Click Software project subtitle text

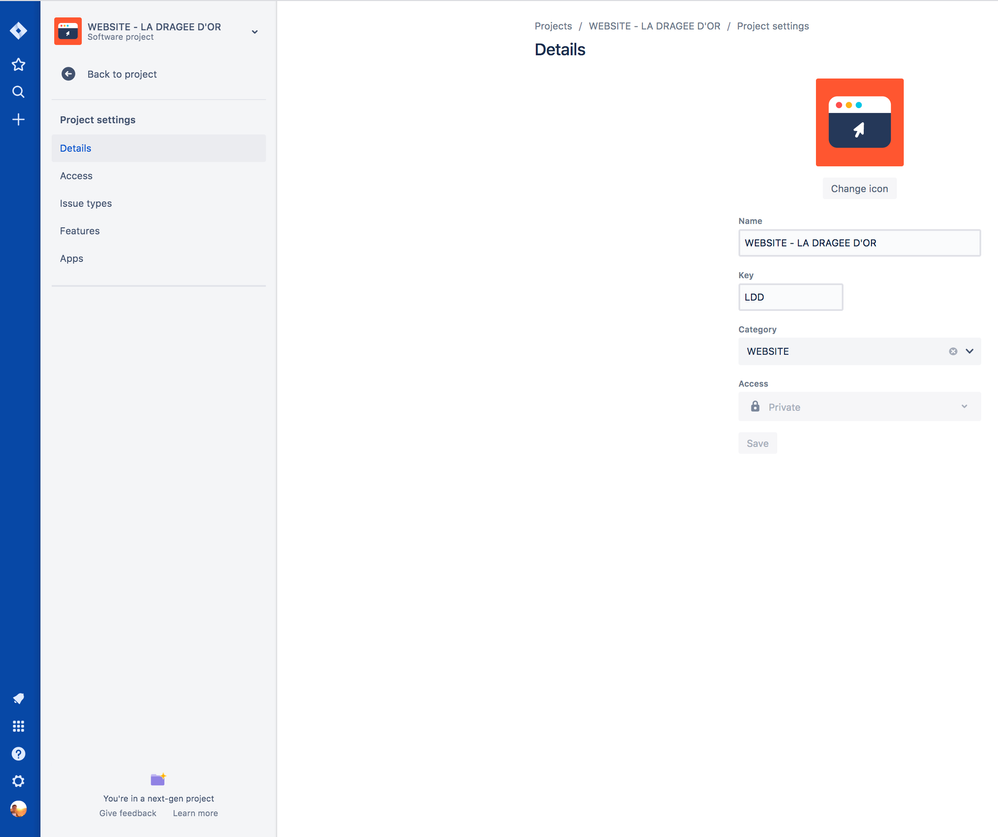[x=120, y=38]
